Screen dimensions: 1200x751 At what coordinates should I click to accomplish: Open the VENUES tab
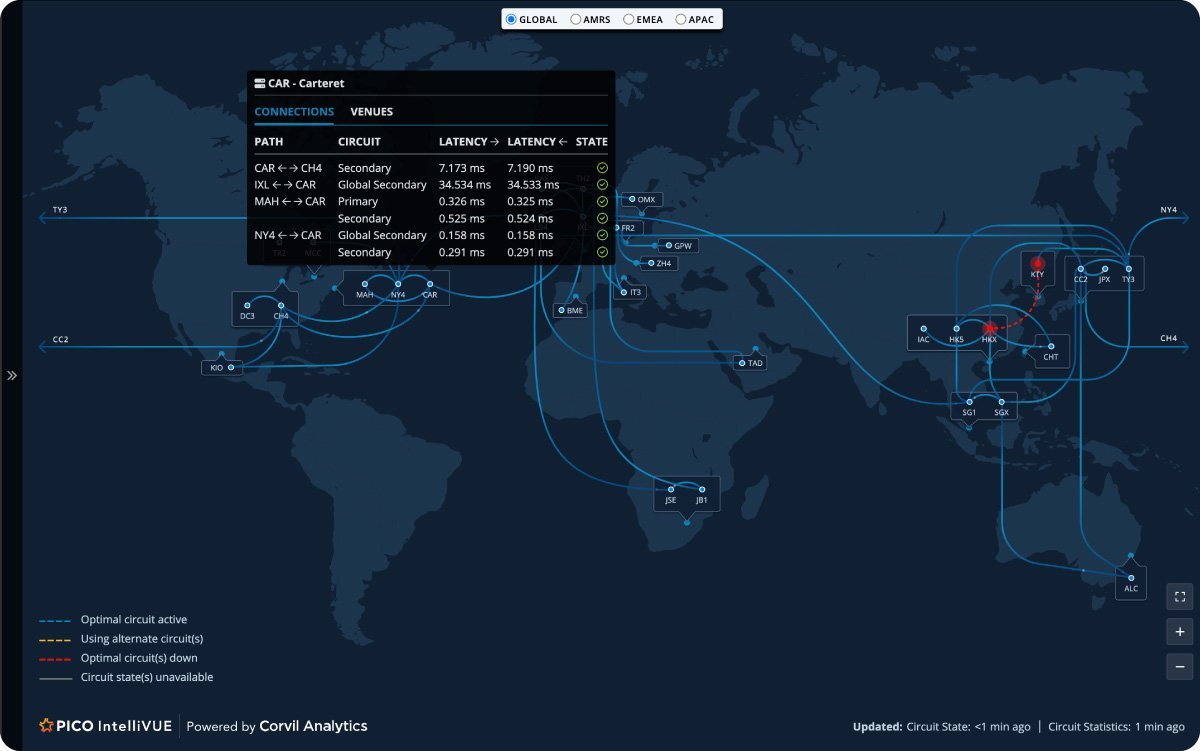(x=371, y=112)
